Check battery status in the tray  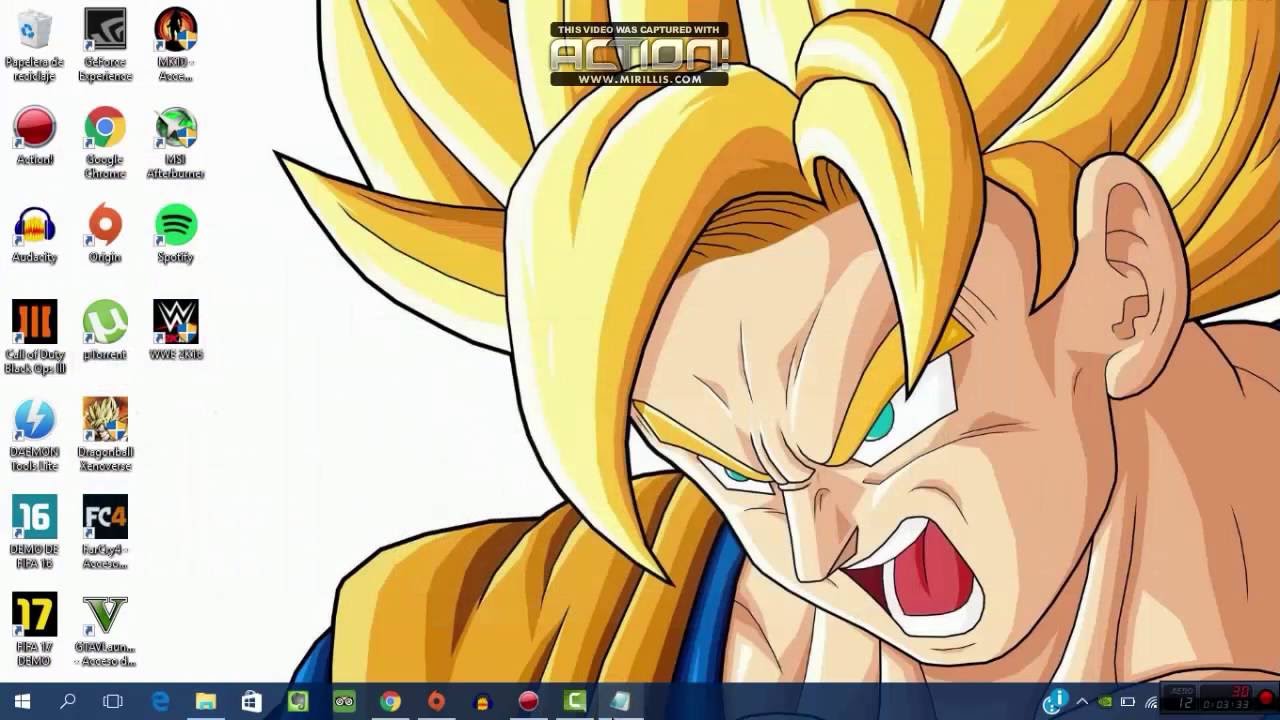[1128, 702]
